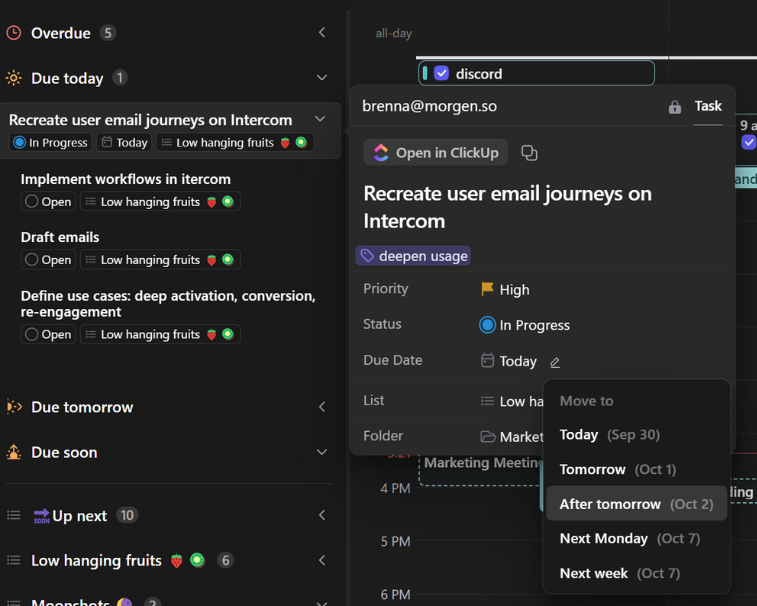This screenshot has width=757, height=606.
Task: Switch to the Task tab
Action: tap(708, 106)
